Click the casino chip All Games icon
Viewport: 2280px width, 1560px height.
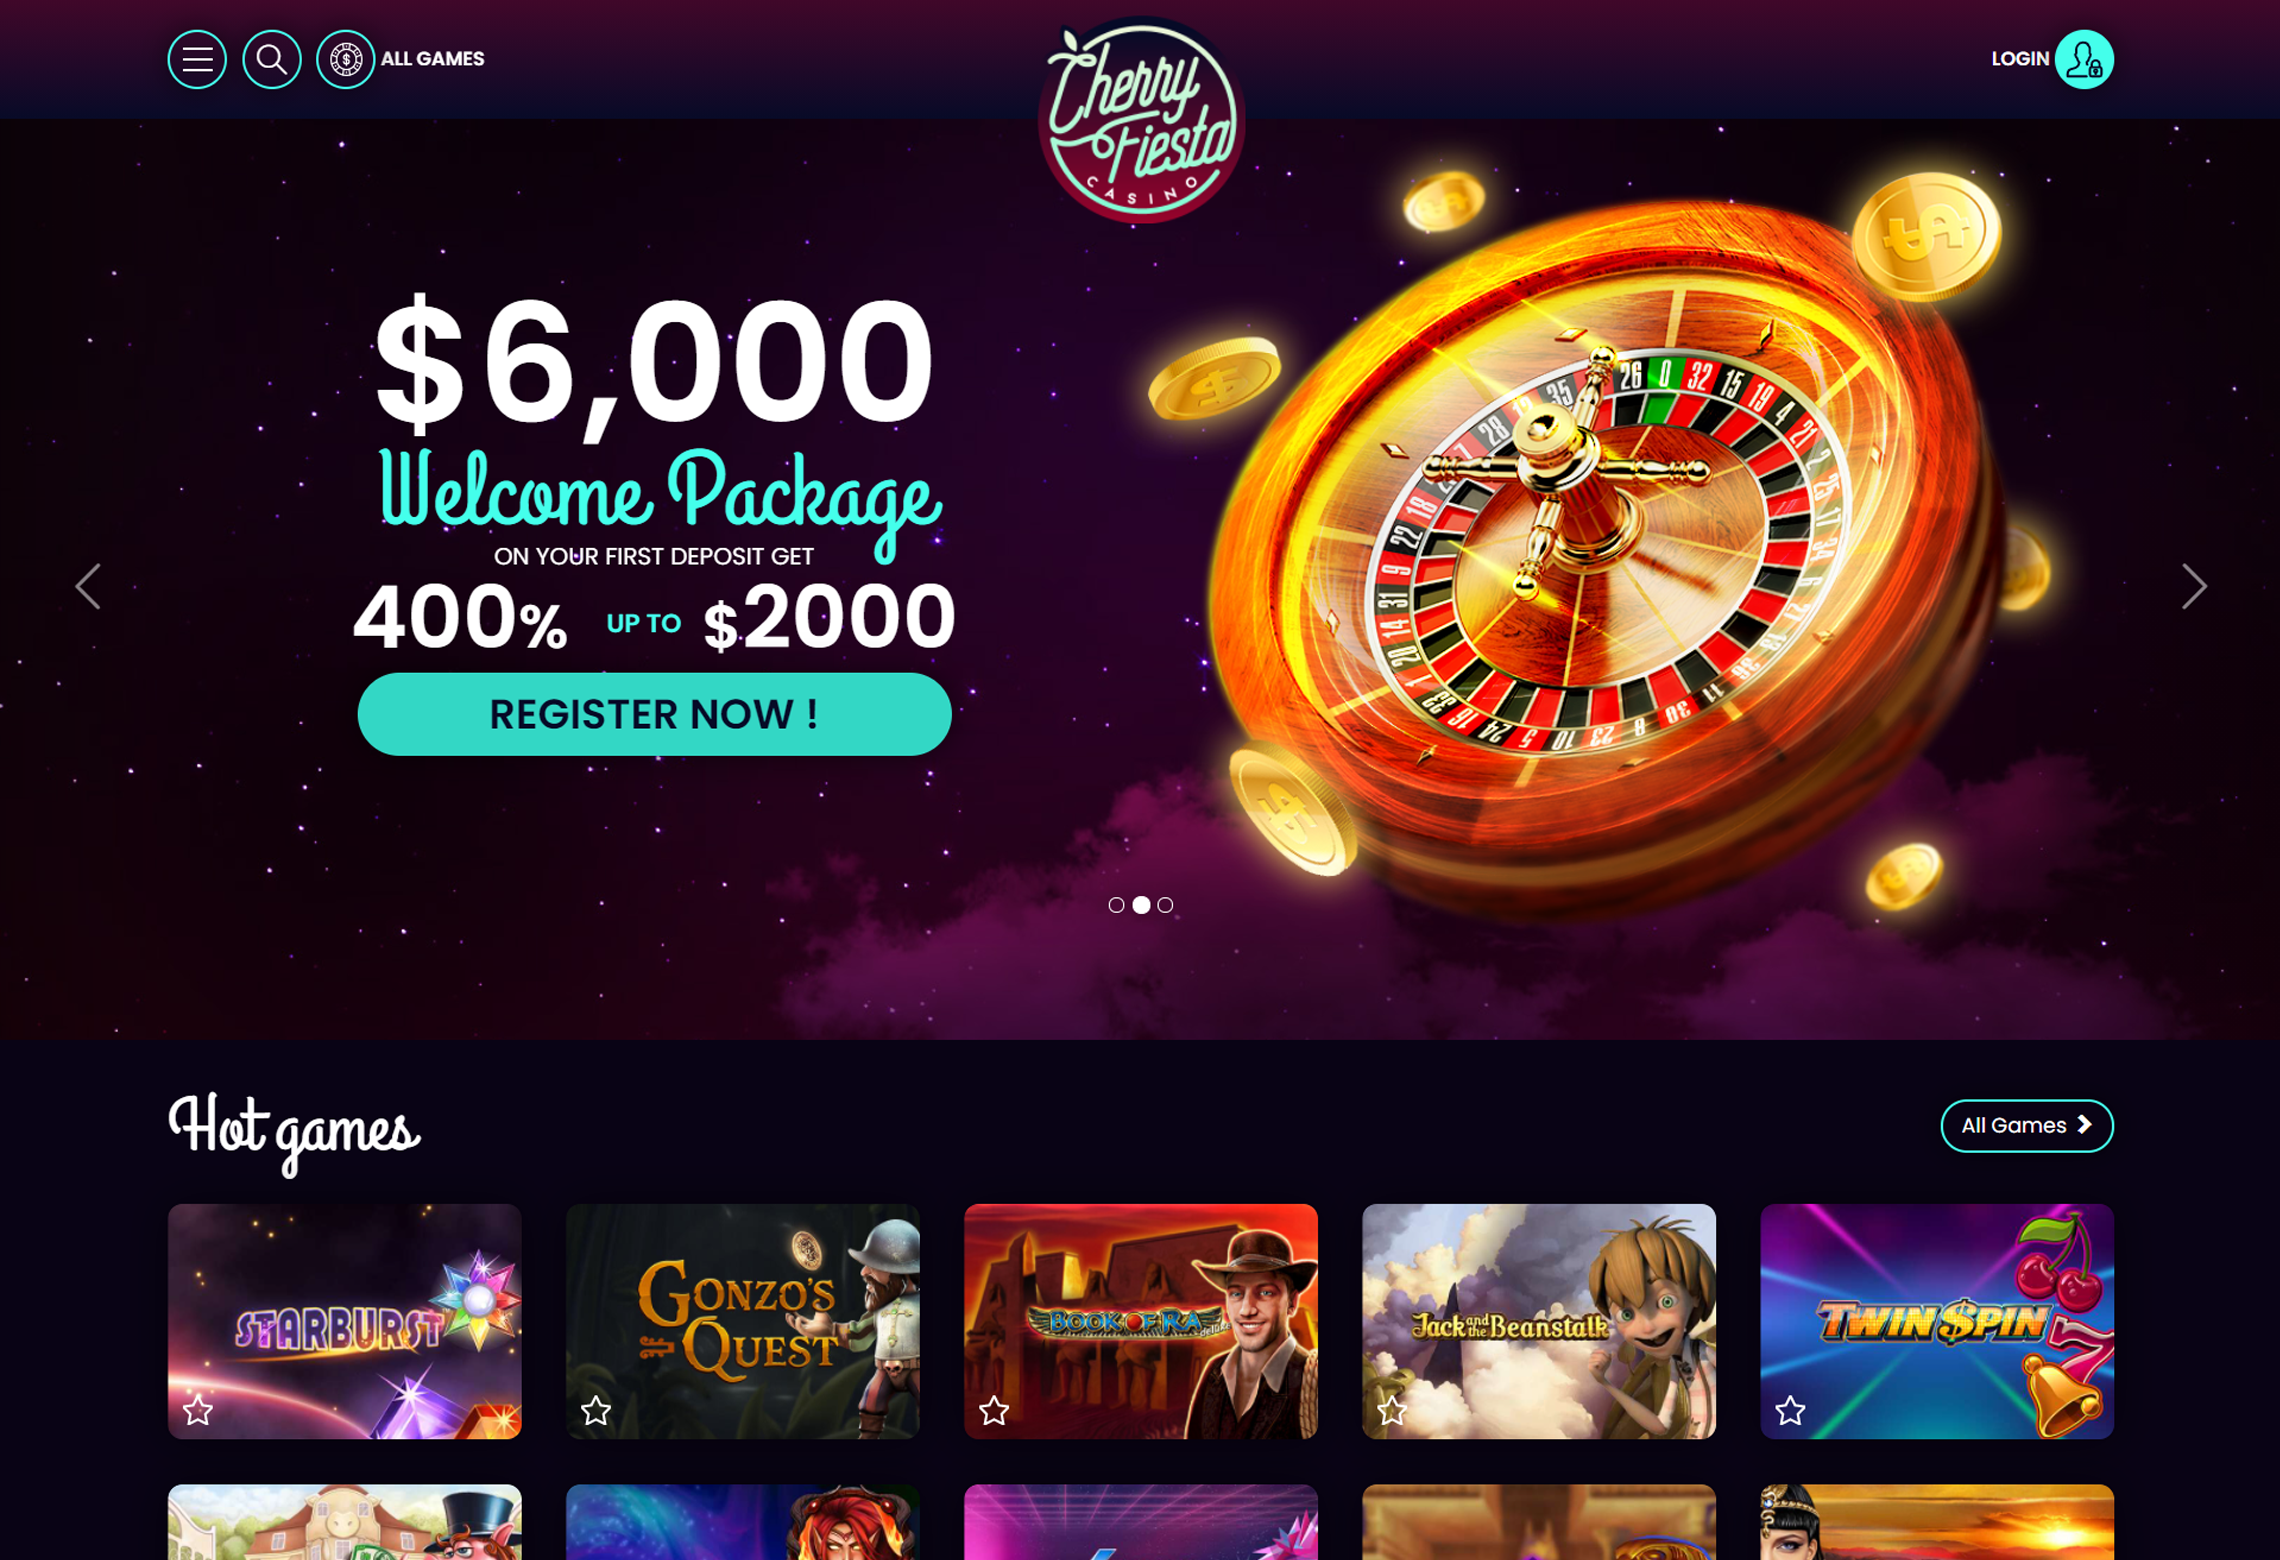[345, 60]
